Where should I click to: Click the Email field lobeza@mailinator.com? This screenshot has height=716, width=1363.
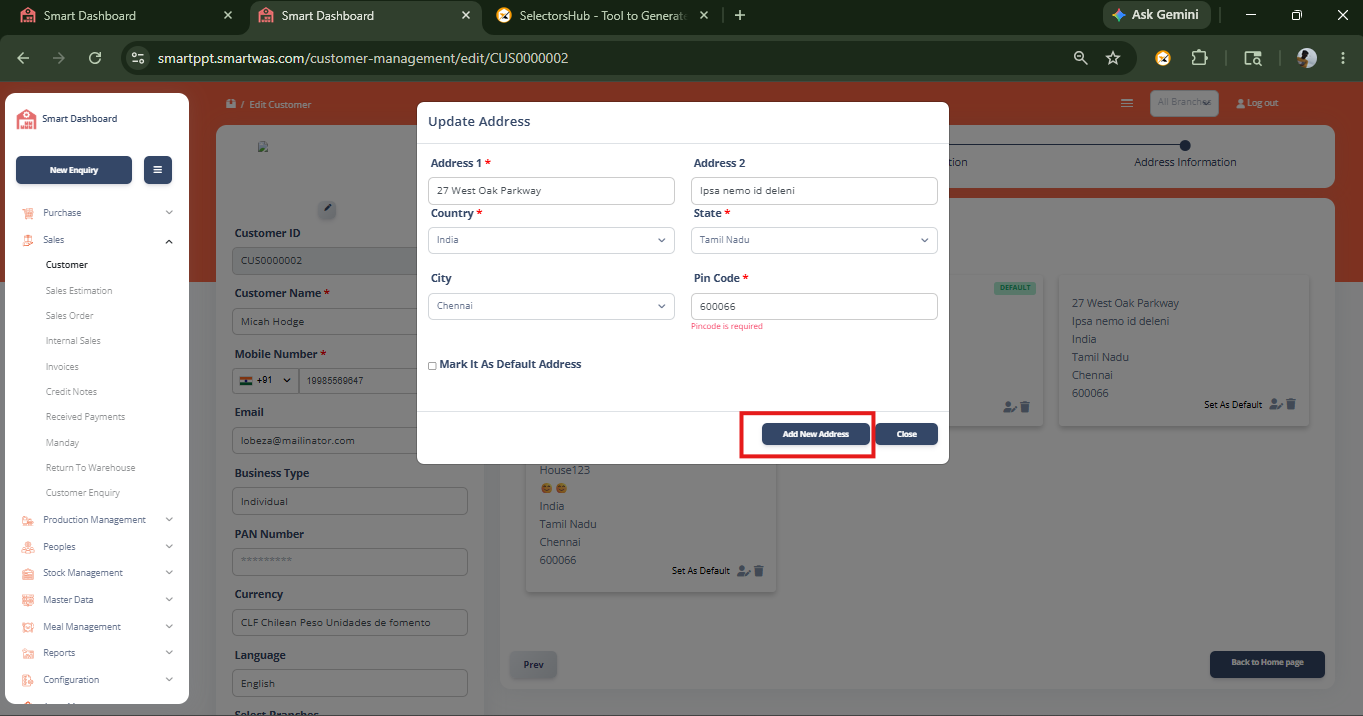click(x=350, y=440)
